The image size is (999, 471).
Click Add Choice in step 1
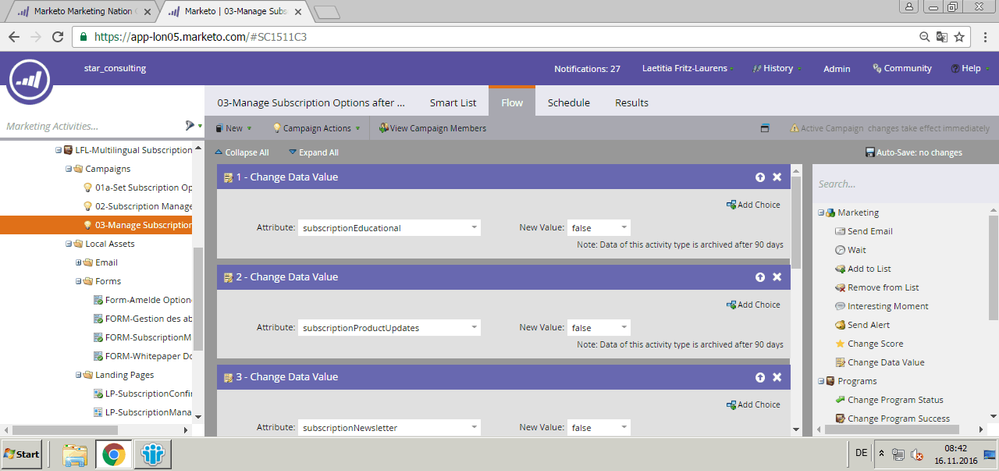click(753, 205)
